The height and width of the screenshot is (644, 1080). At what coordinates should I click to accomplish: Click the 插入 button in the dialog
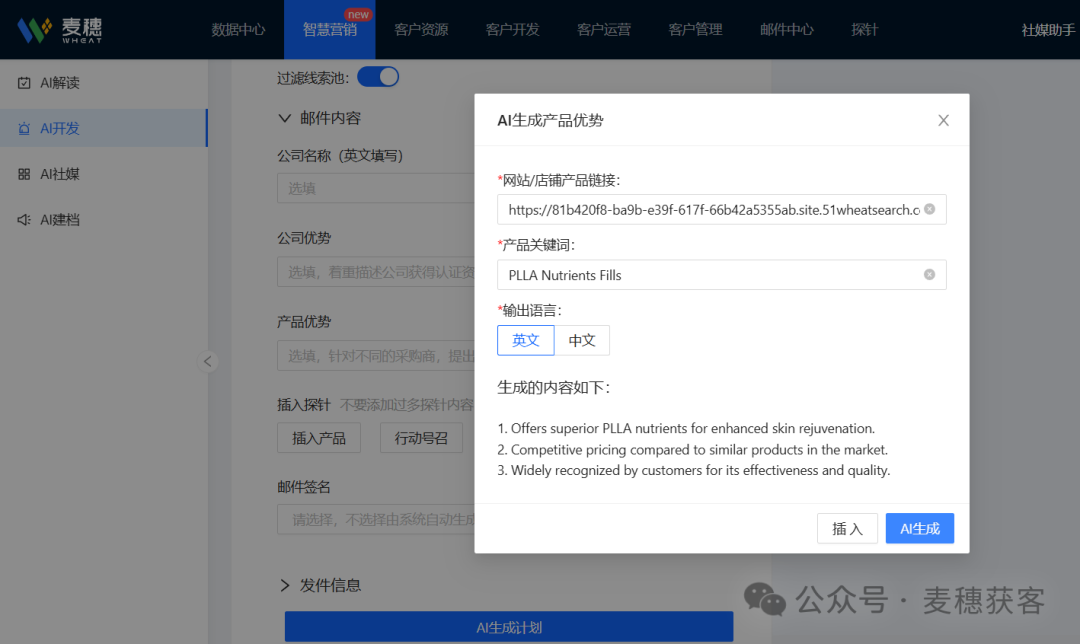click(x=847, y=528)
